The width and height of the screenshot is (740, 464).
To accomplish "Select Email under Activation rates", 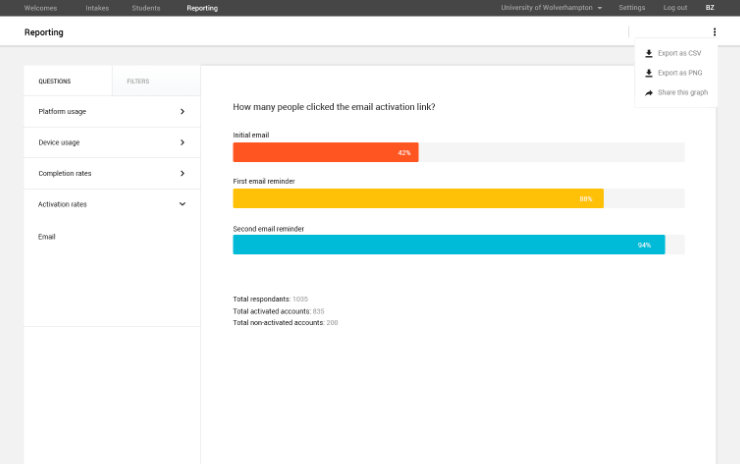I will [x=47, y=237].
